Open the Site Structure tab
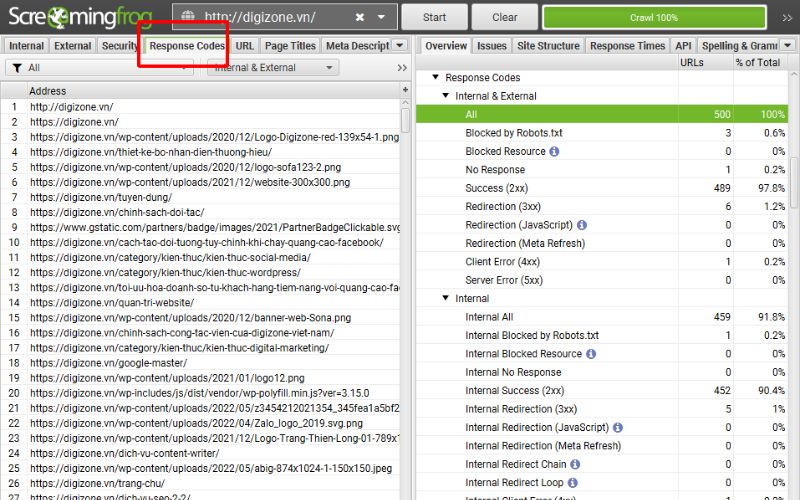 coord(548,46)
